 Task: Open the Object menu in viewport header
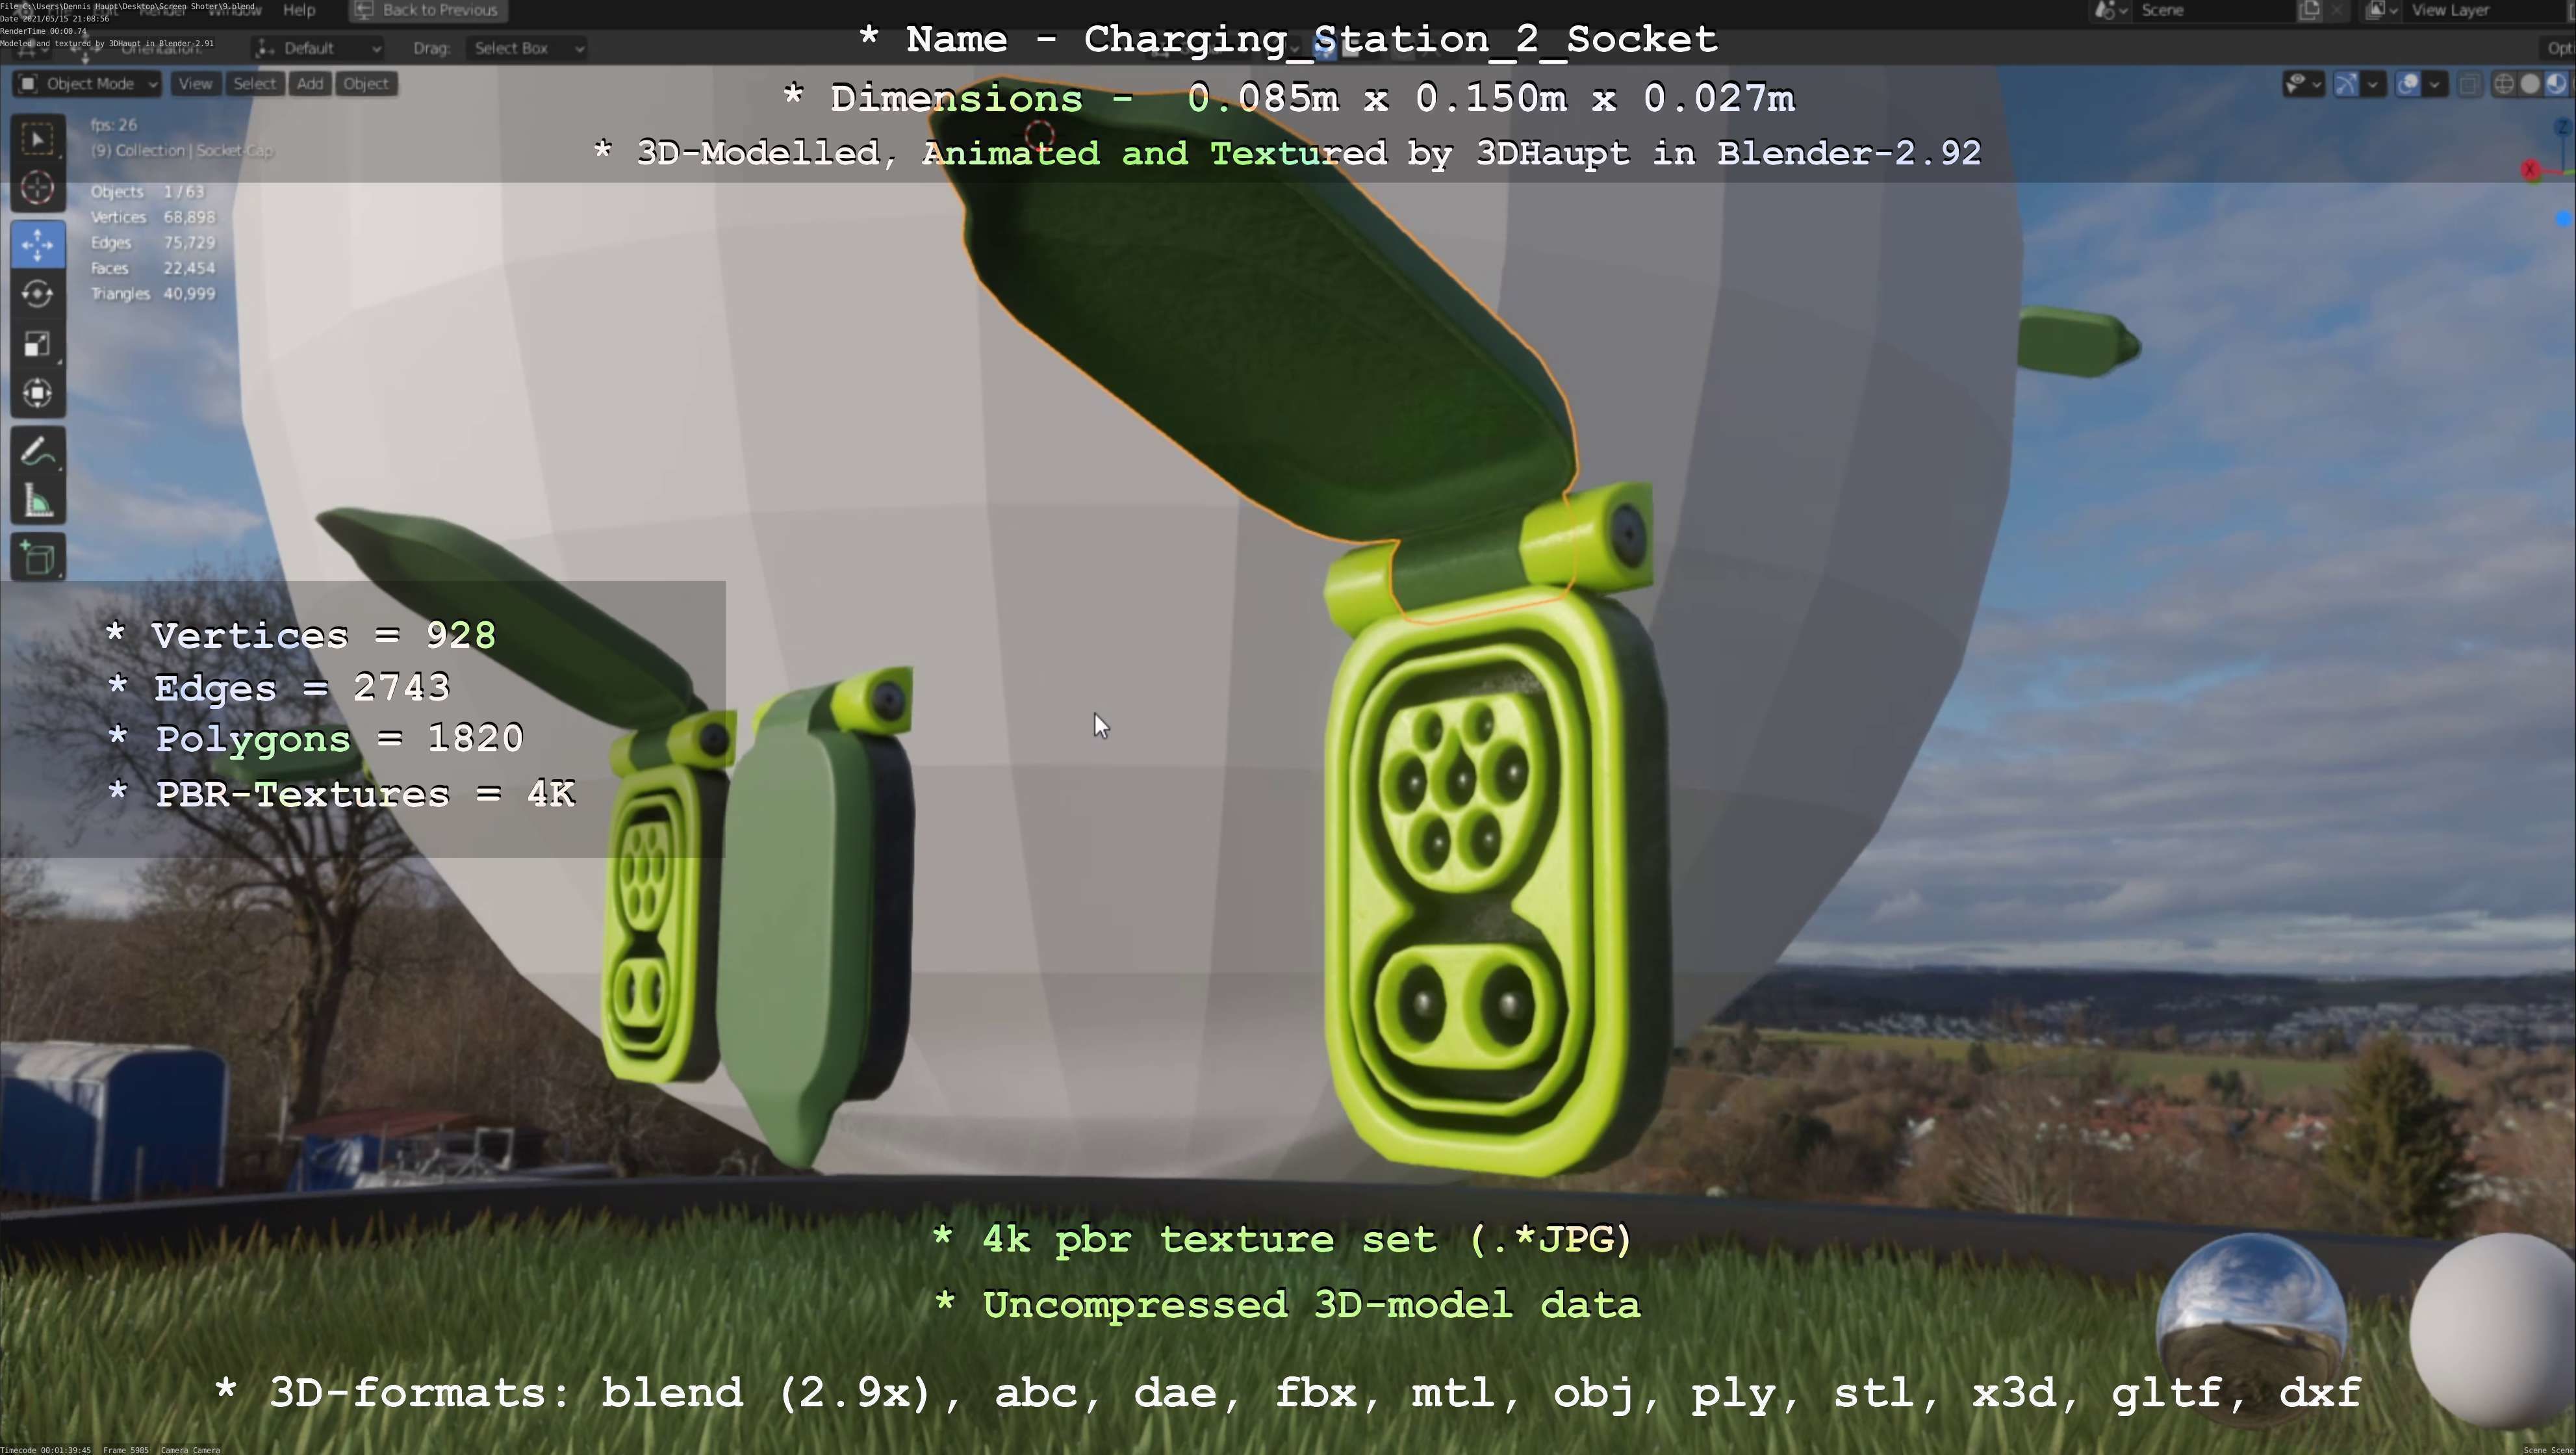click(366, 84)
